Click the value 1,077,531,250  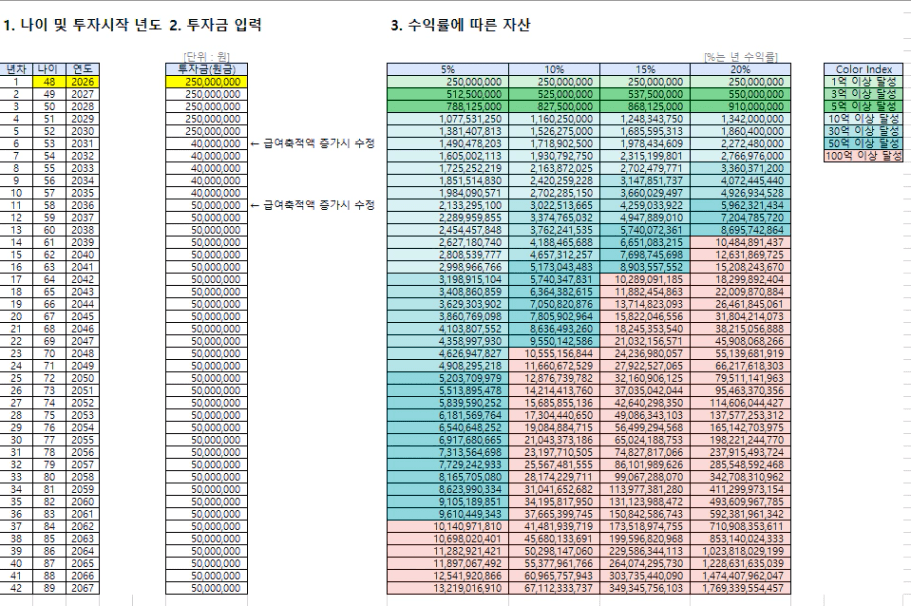click(448, 119)
